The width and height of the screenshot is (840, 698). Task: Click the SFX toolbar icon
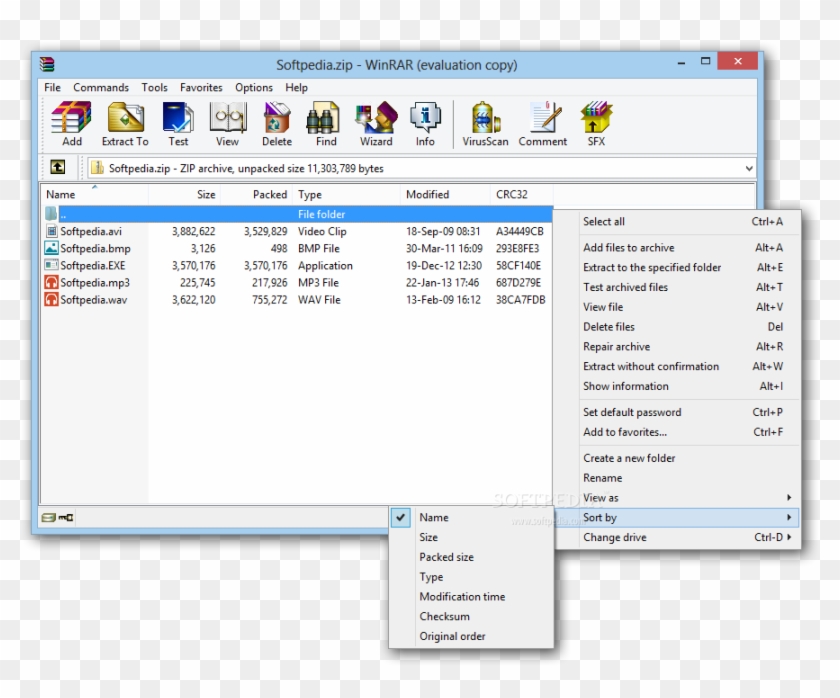[596, 124]
